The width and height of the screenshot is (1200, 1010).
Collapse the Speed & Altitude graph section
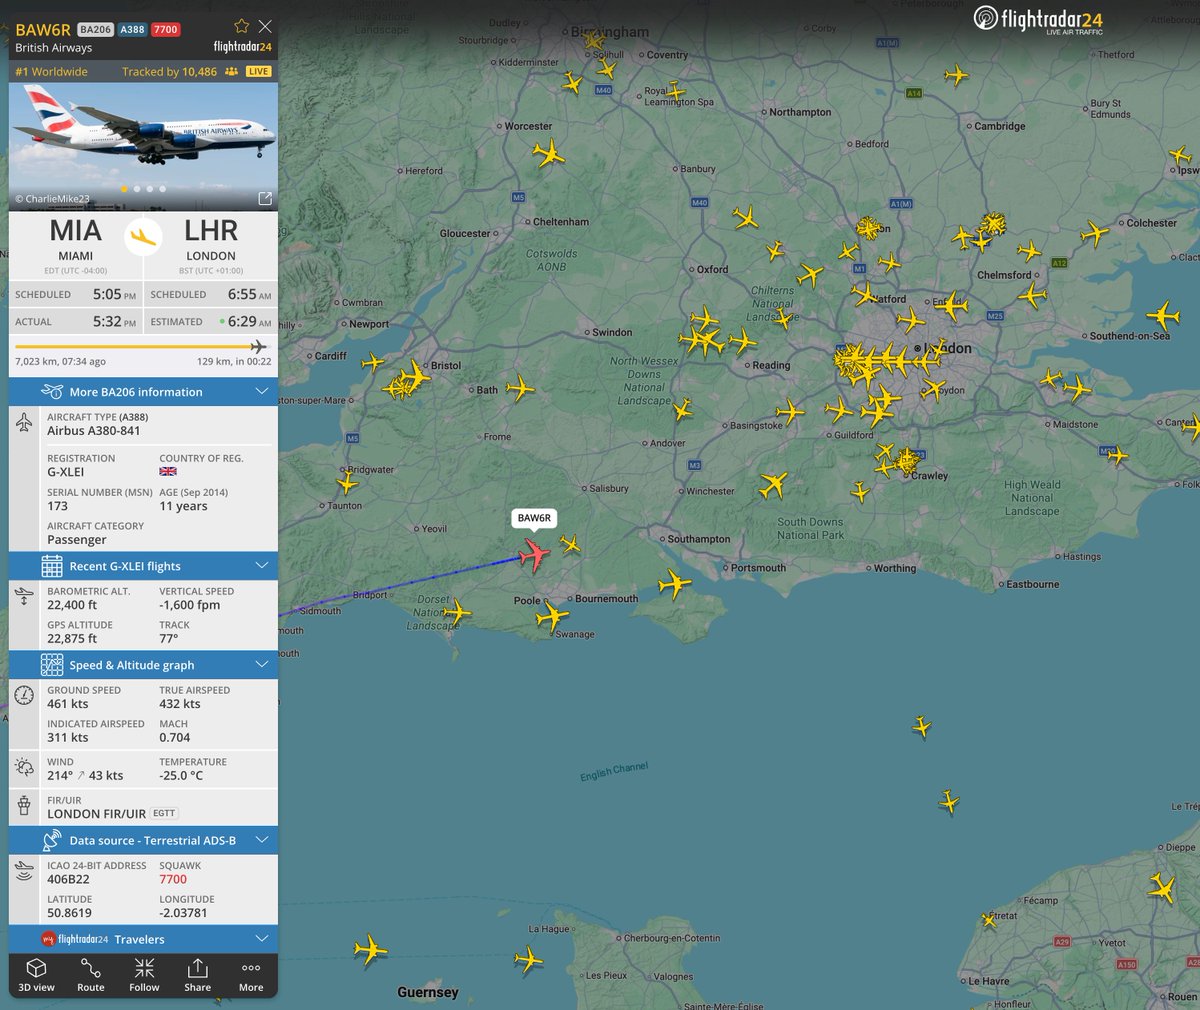[261, 664]
